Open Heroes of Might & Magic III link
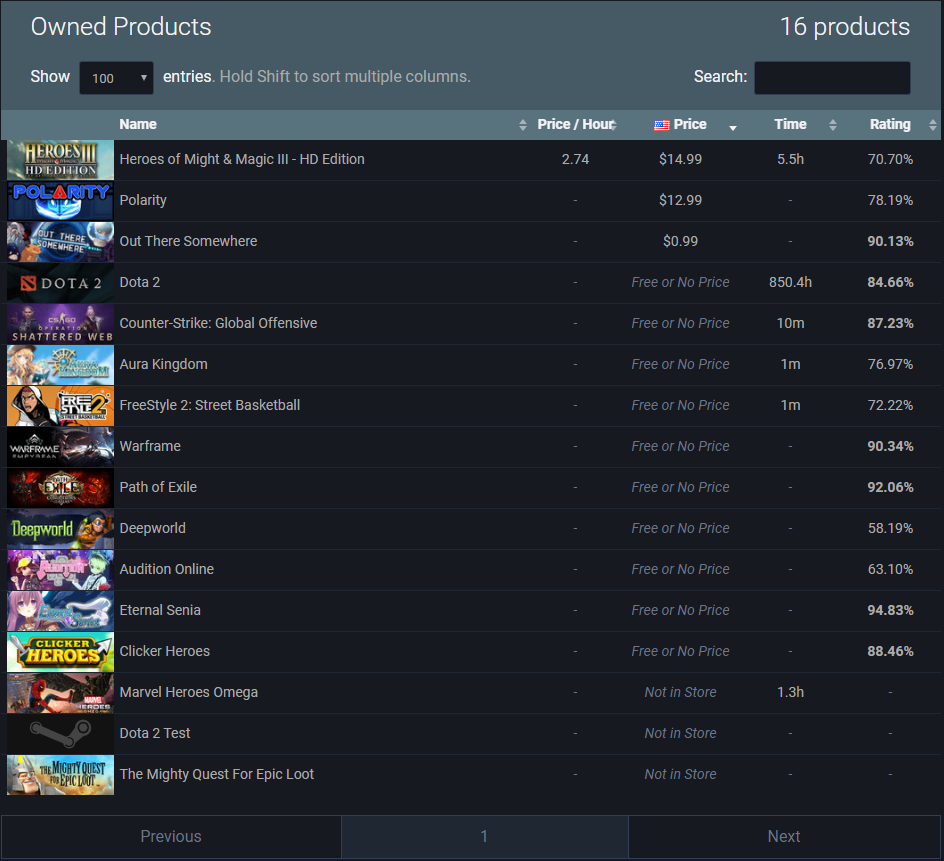The height and width of the screenshot is (861, 944). click(x=241, y=160)
